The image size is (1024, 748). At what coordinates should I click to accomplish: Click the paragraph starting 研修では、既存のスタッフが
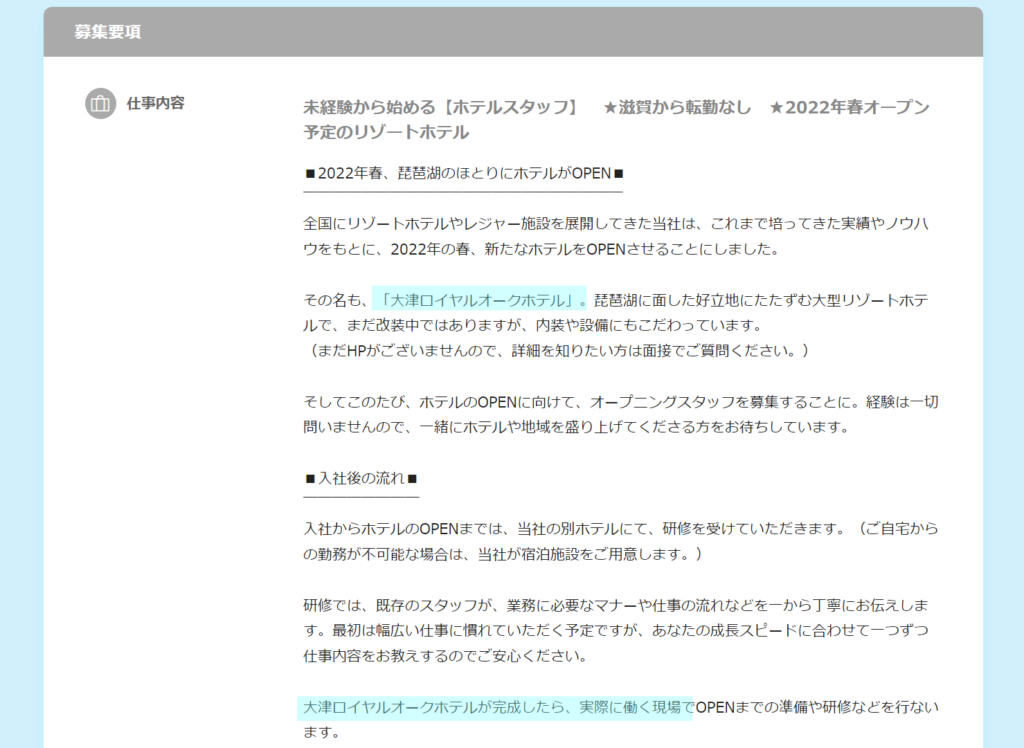click(x=616, y=630)
